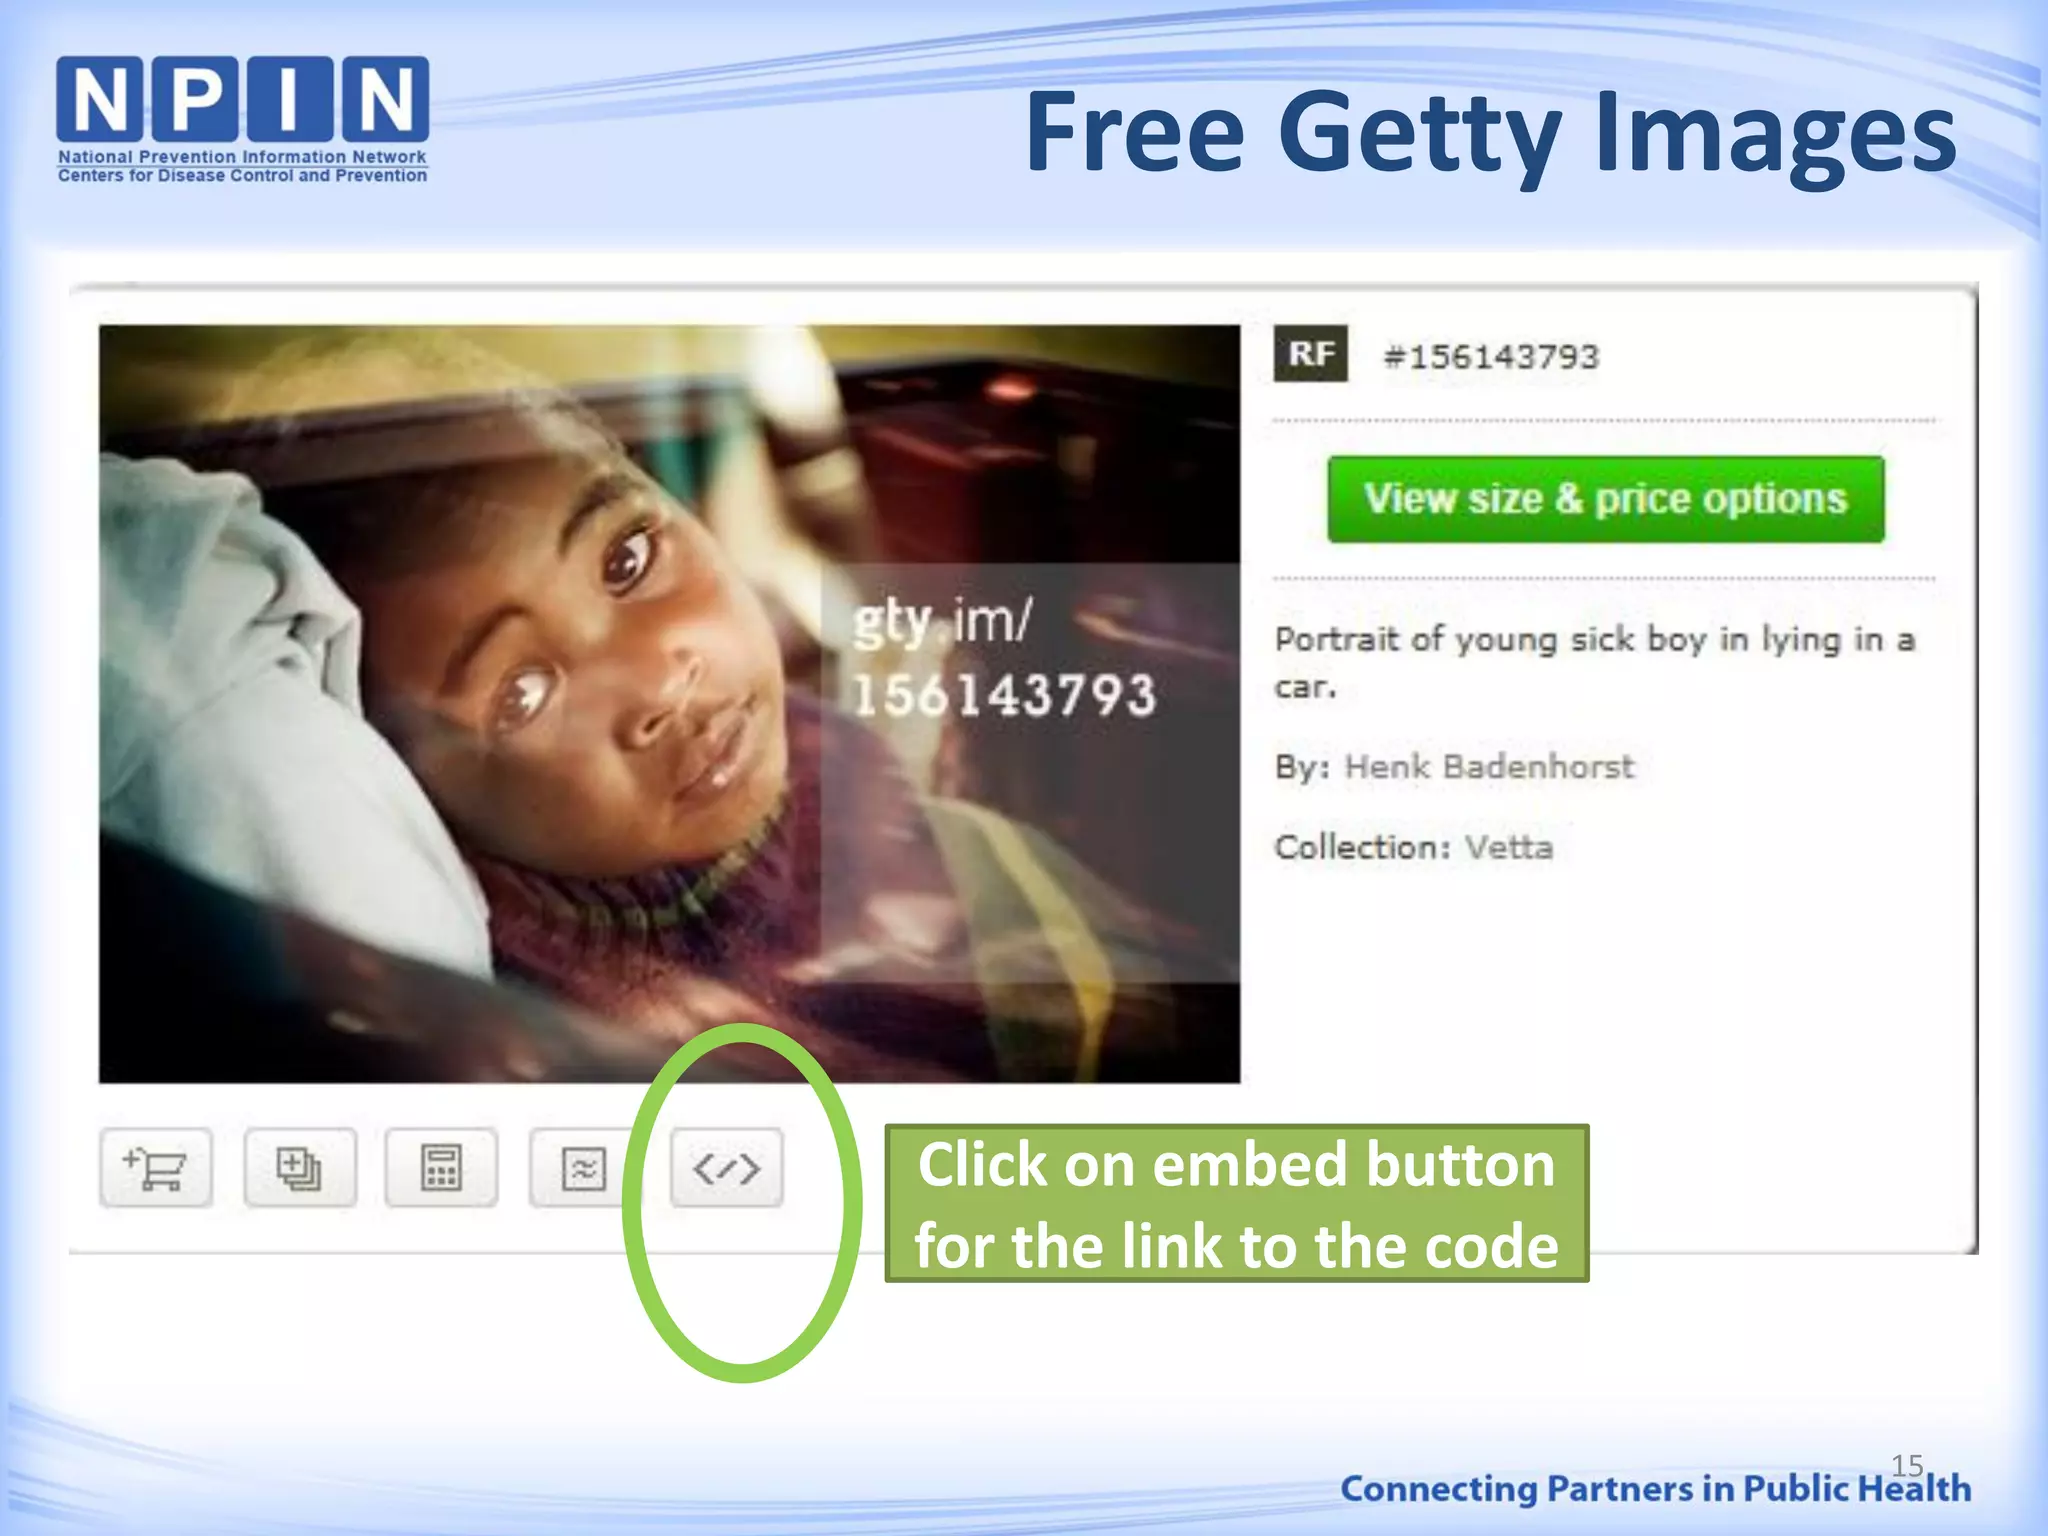The image size is (2048, 1536).
Task: Click the find similar images icon
Action: point(583,1168)
